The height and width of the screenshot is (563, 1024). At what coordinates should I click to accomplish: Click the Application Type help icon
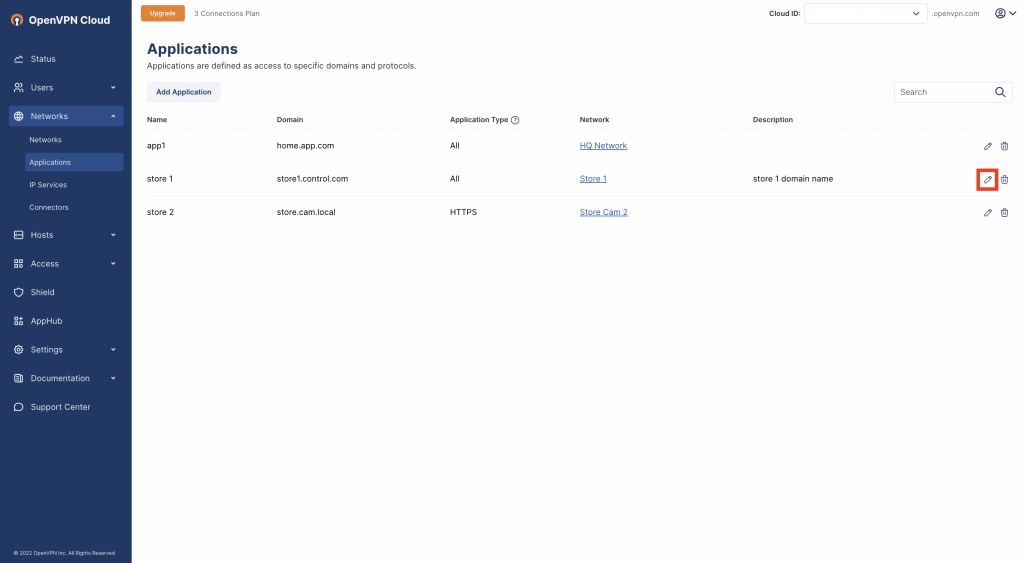515,120
